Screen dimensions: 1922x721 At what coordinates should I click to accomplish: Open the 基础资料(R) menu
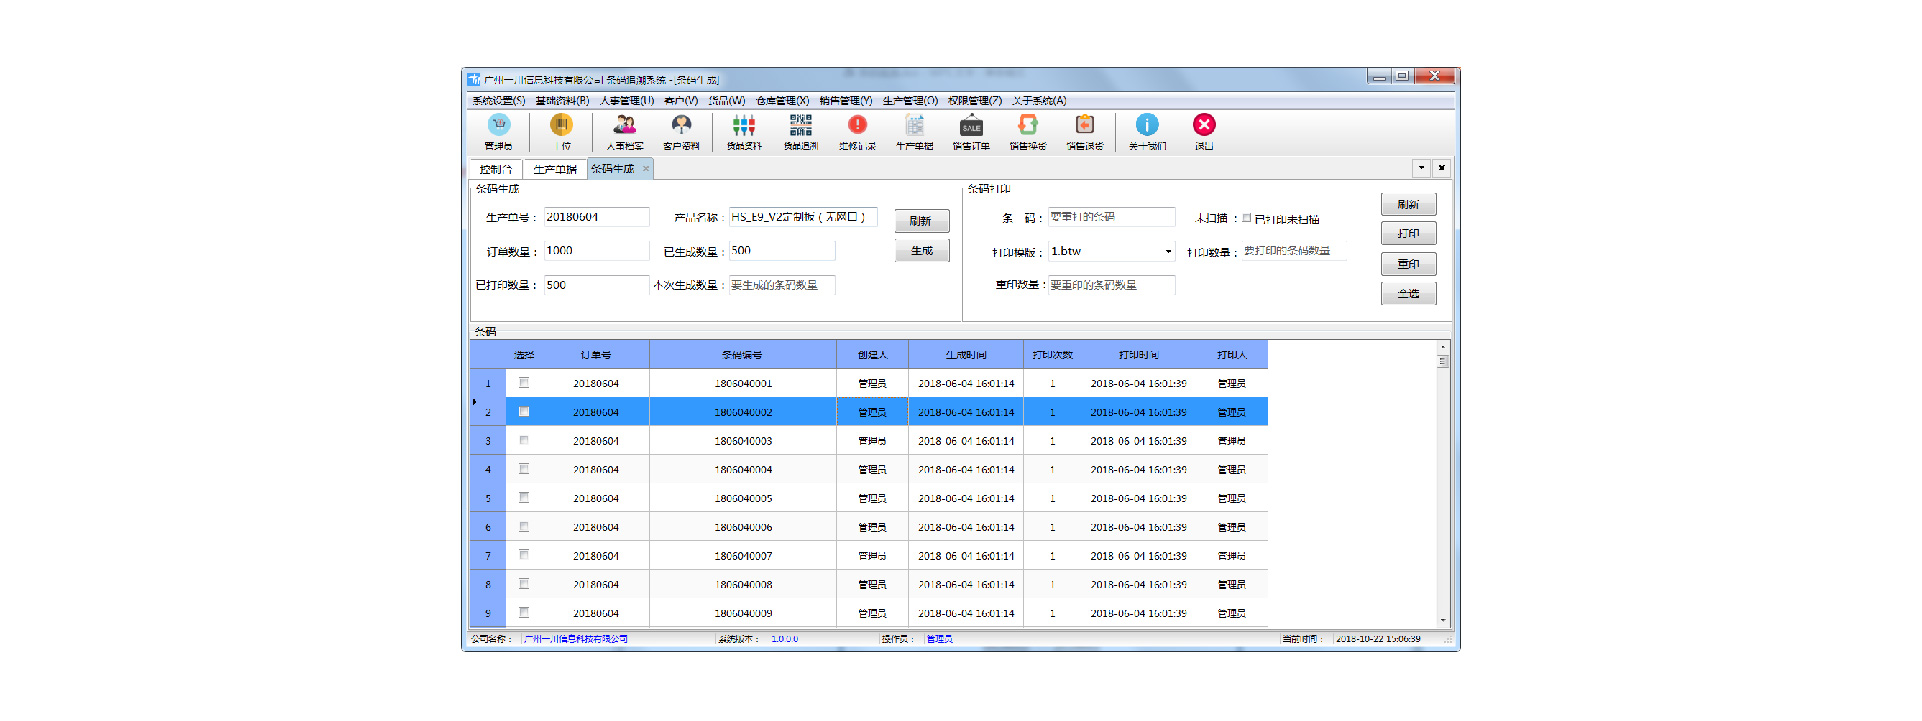pyautogui.click(x=562, y=101)
